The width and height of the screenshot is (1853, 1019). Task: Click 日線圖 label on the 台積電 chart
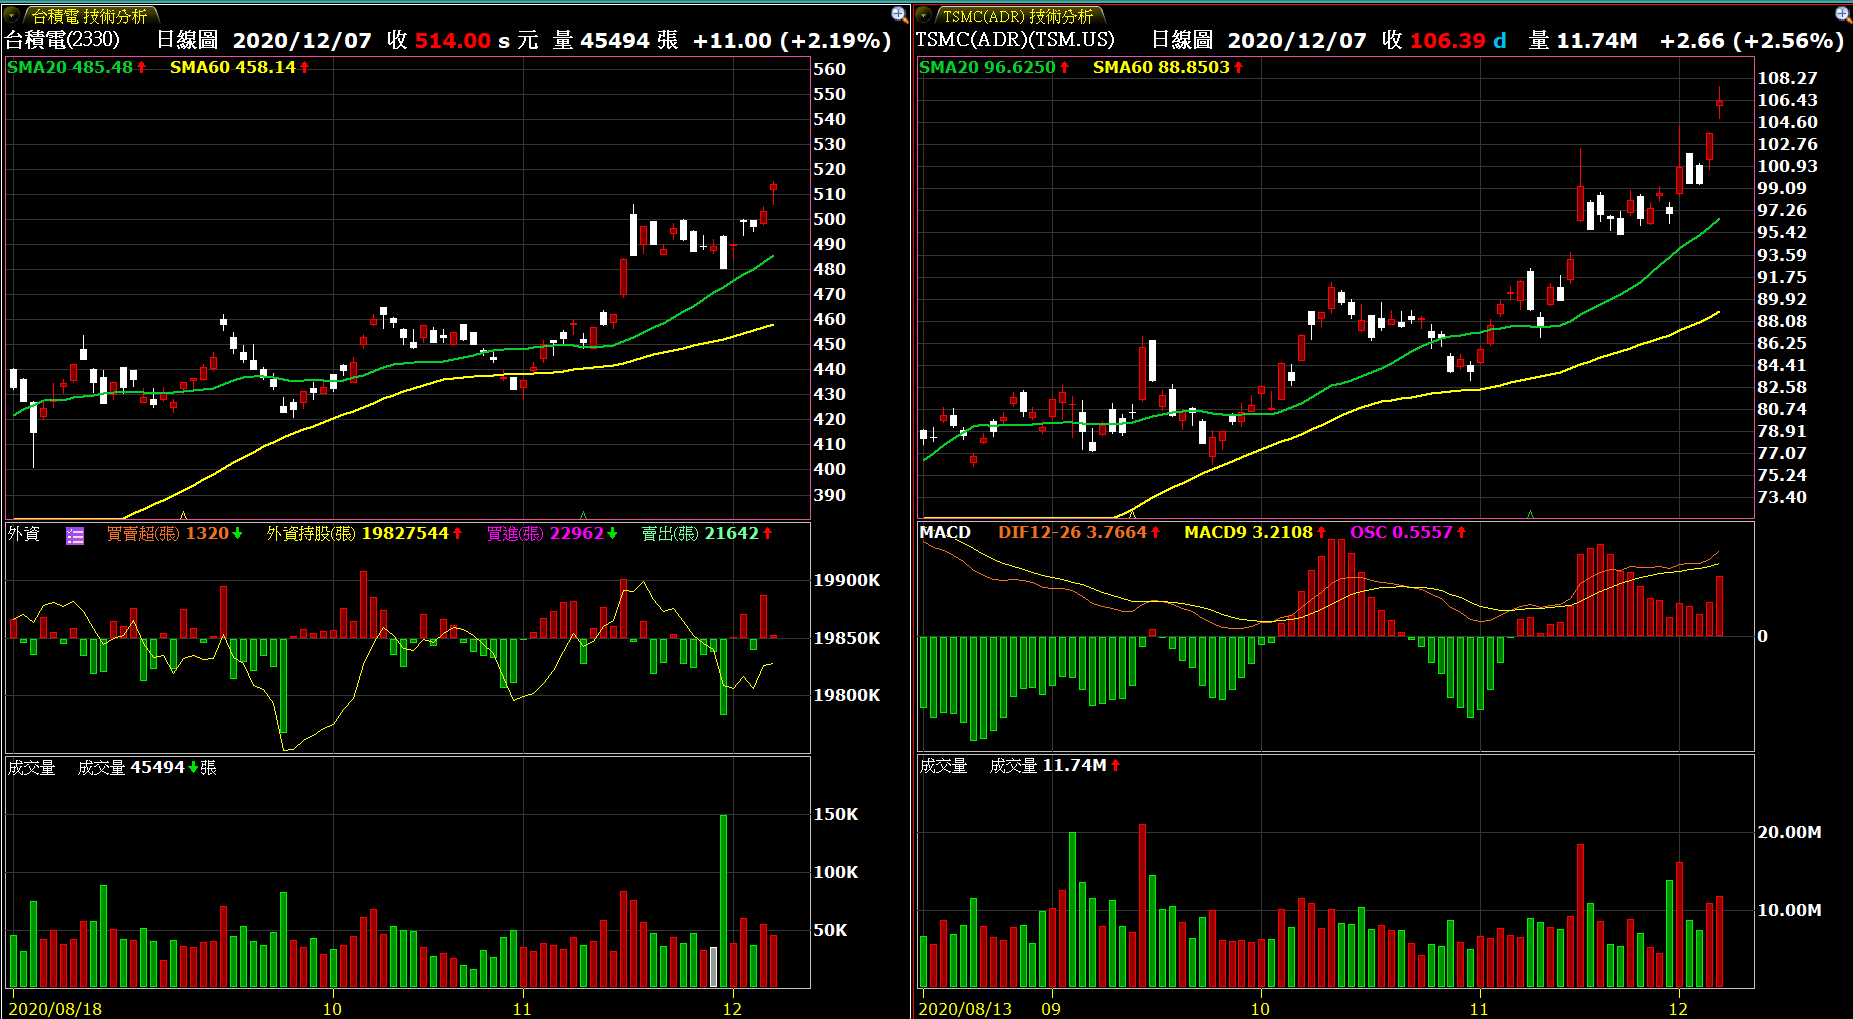pos(187,40)
